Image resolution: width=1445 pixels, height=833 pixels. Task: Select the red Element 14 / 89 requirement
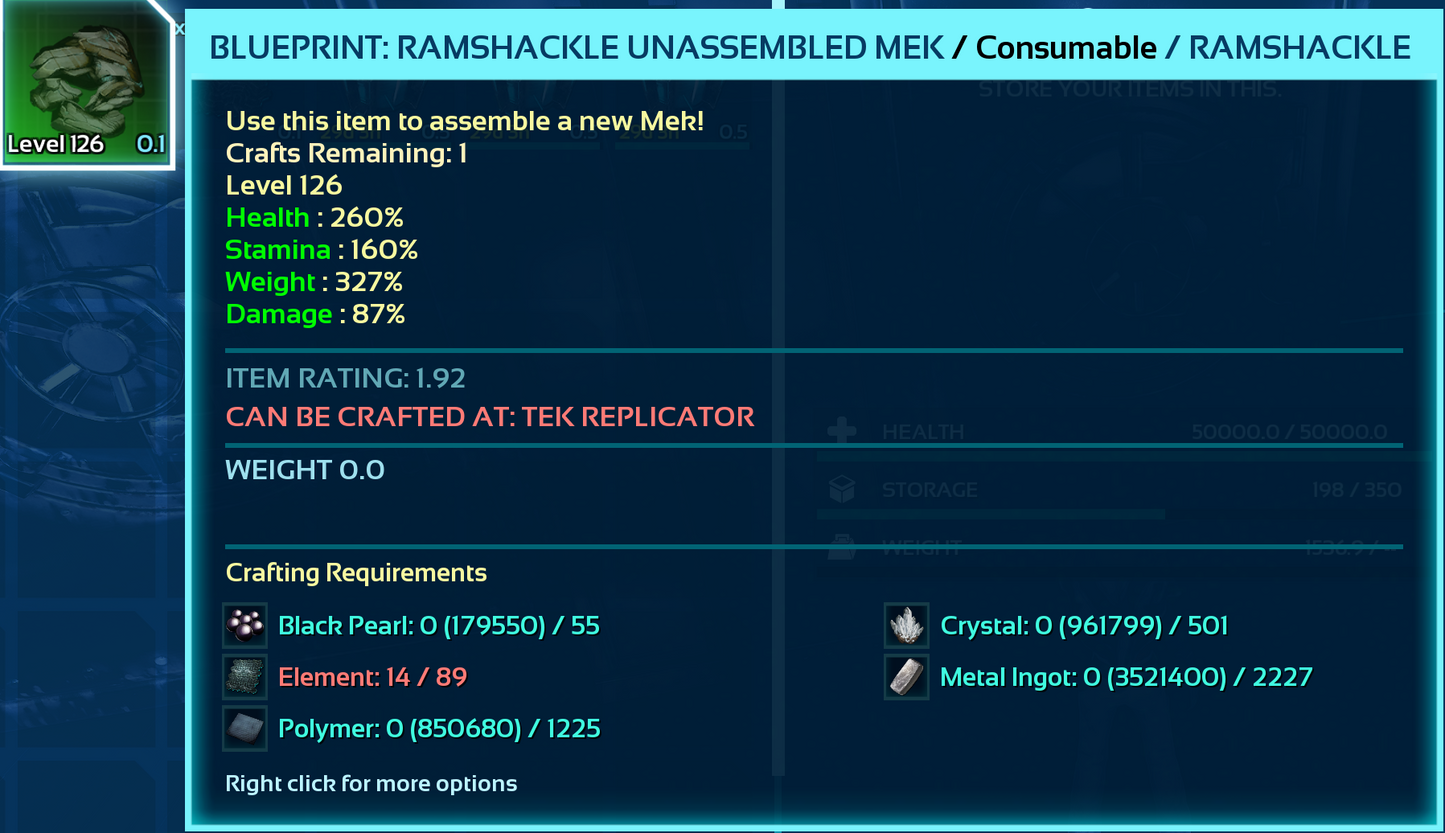pos(373,677)
